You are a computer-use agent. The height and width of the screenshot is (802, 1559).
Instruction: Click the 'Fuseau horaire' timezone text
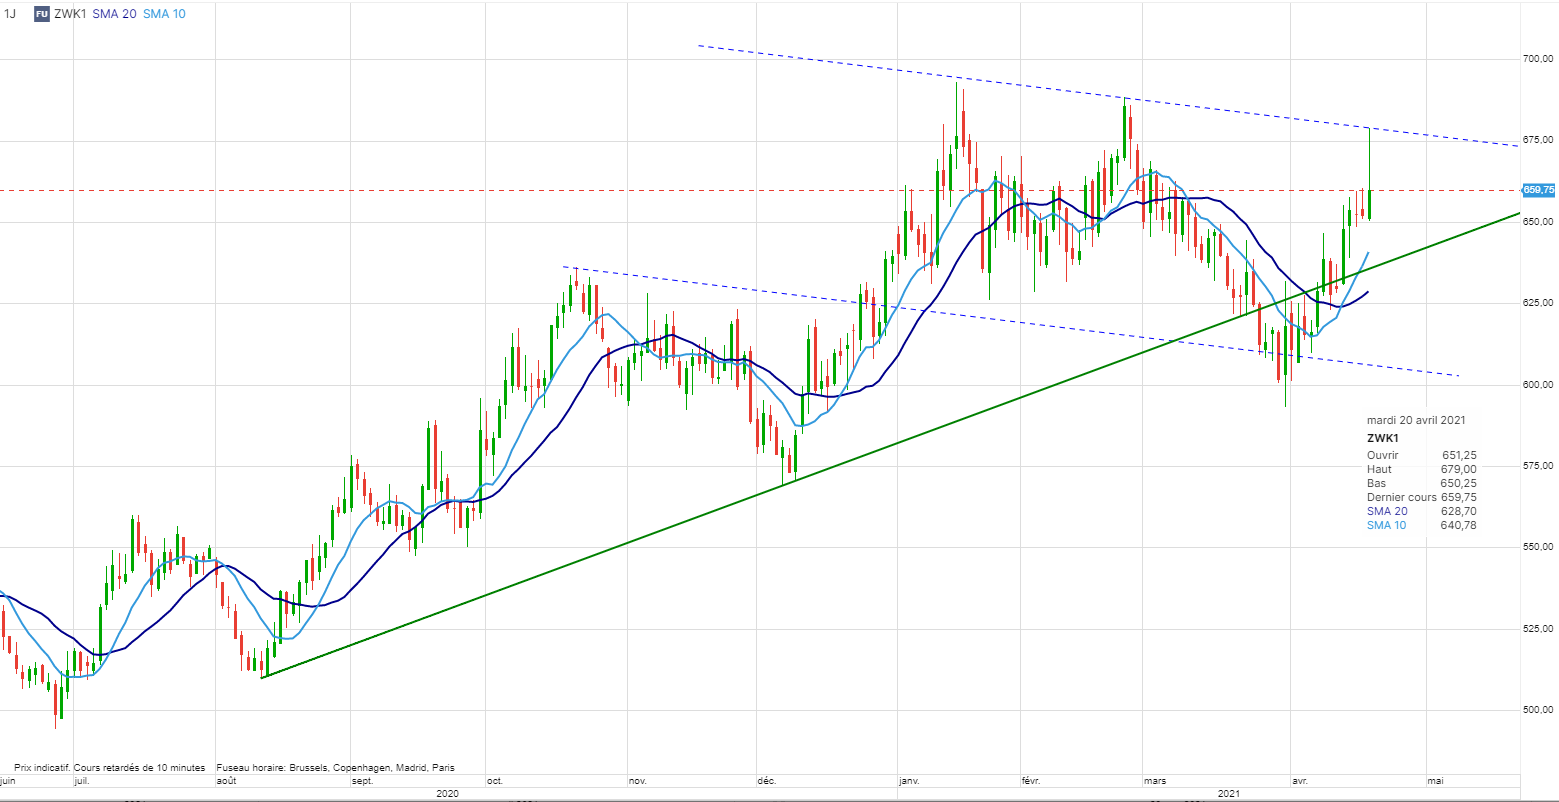click(x=335, y=768)
